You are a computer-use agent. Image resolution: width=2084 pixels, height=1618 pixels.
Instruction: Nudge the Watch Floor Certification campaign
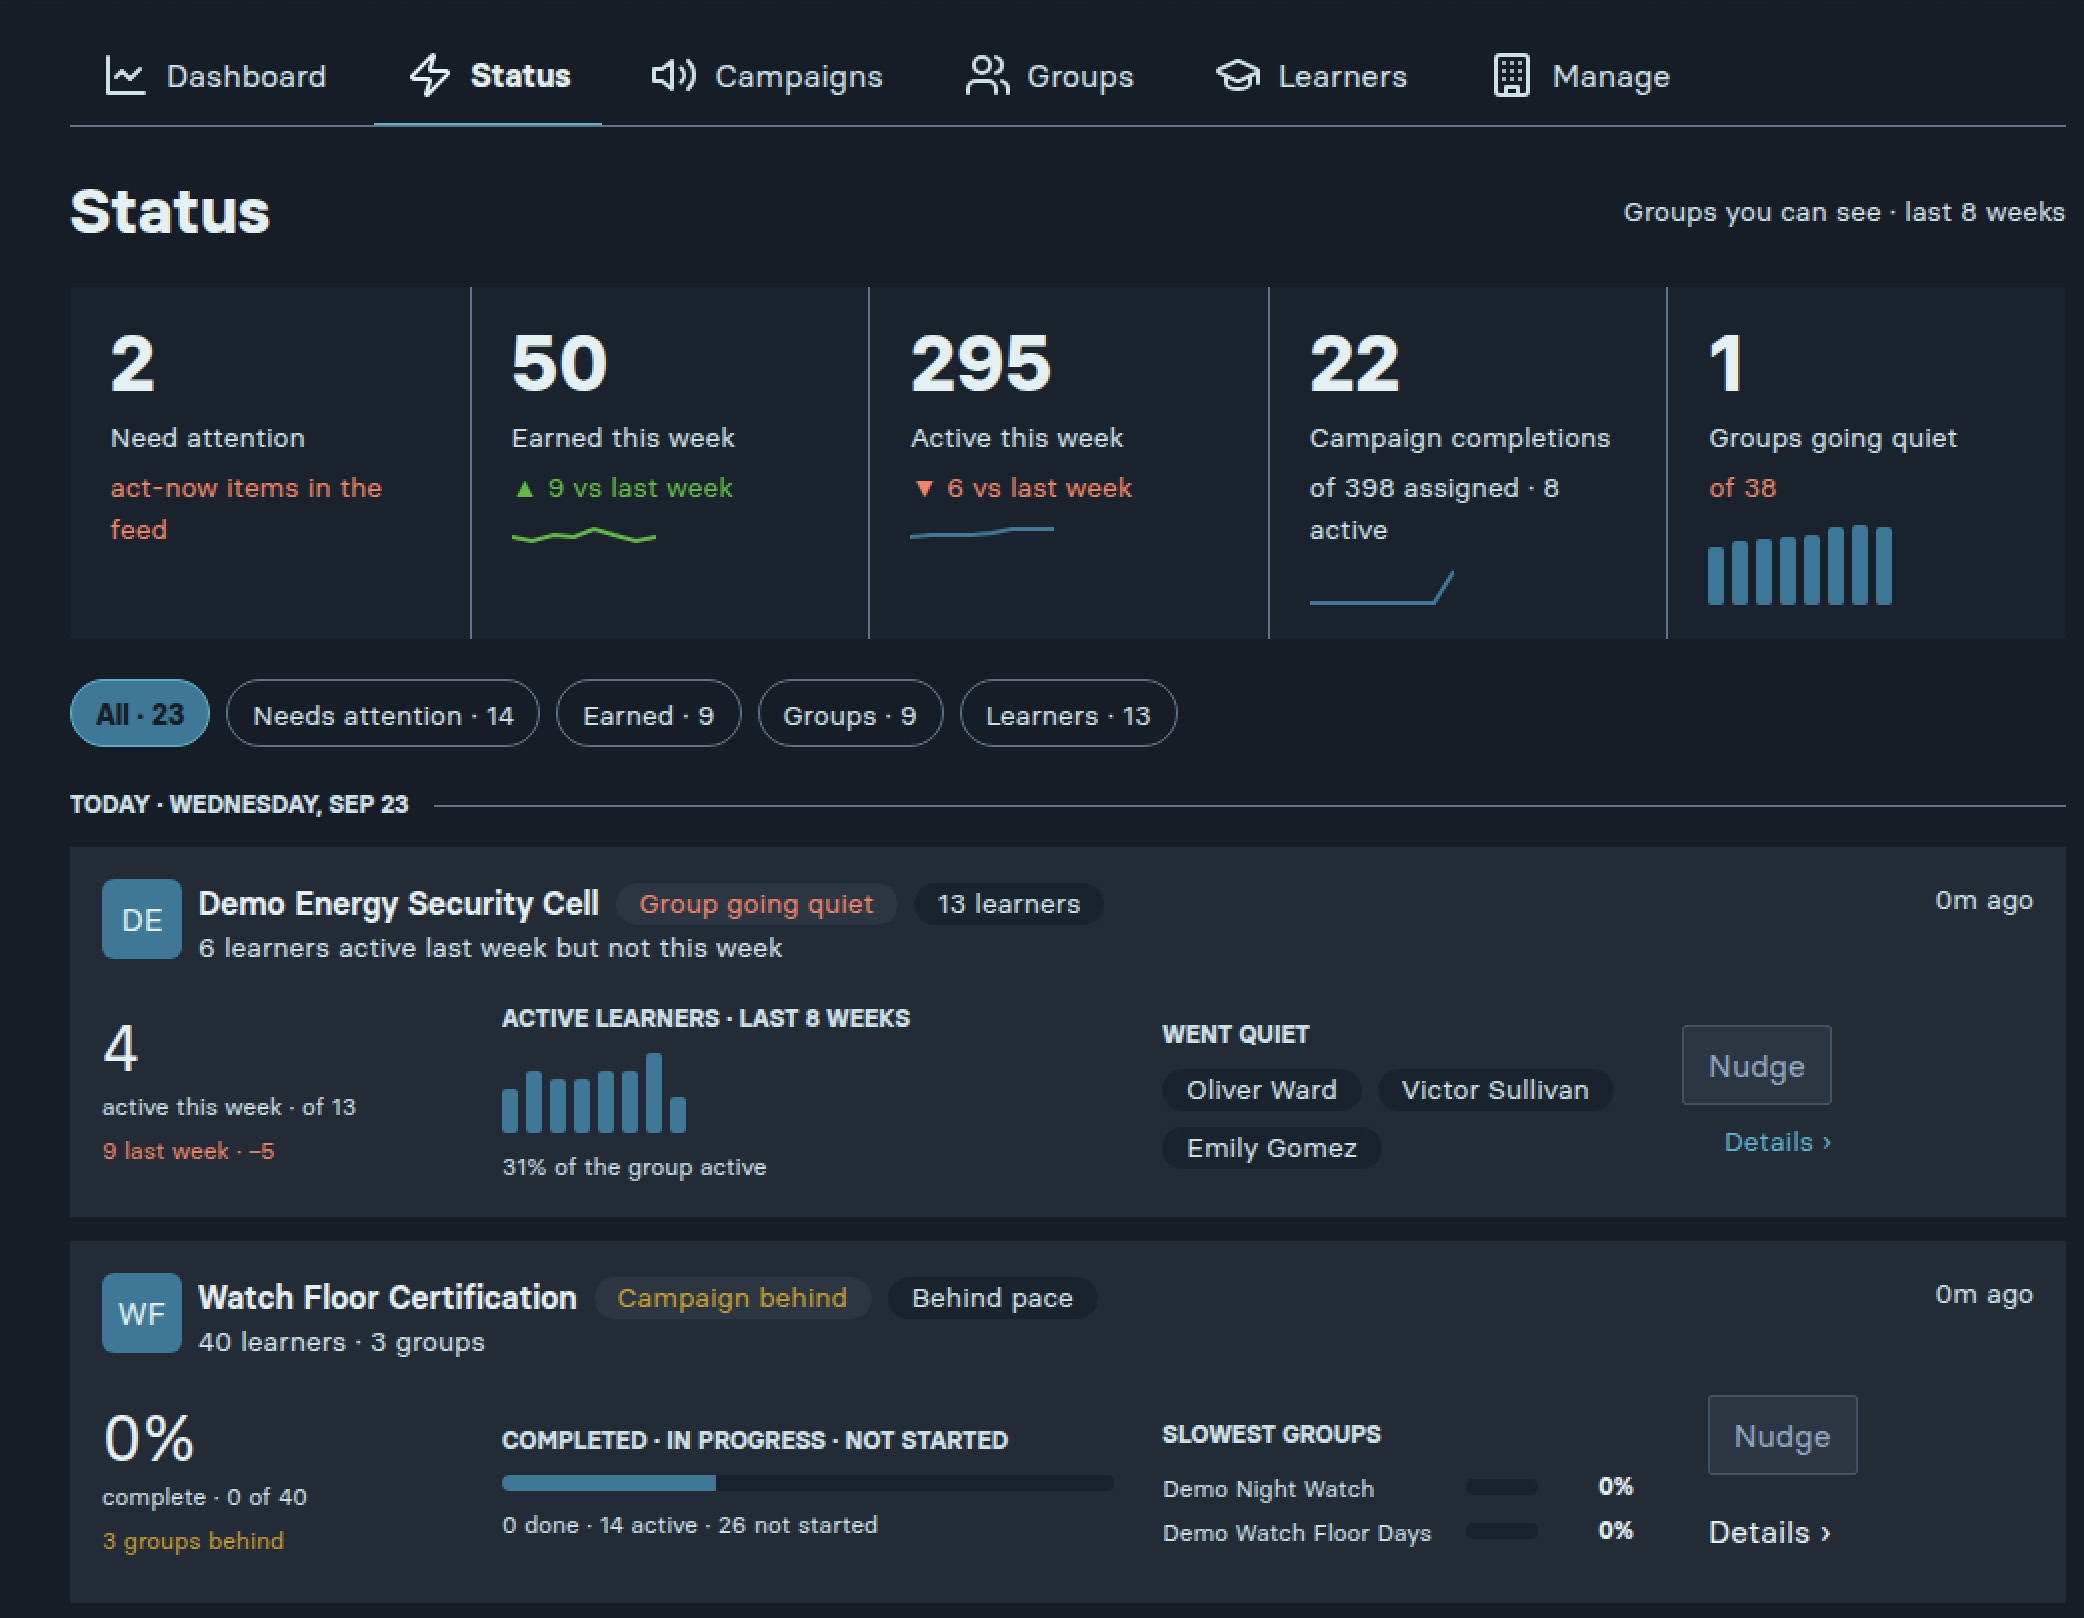(1782, 1436)
